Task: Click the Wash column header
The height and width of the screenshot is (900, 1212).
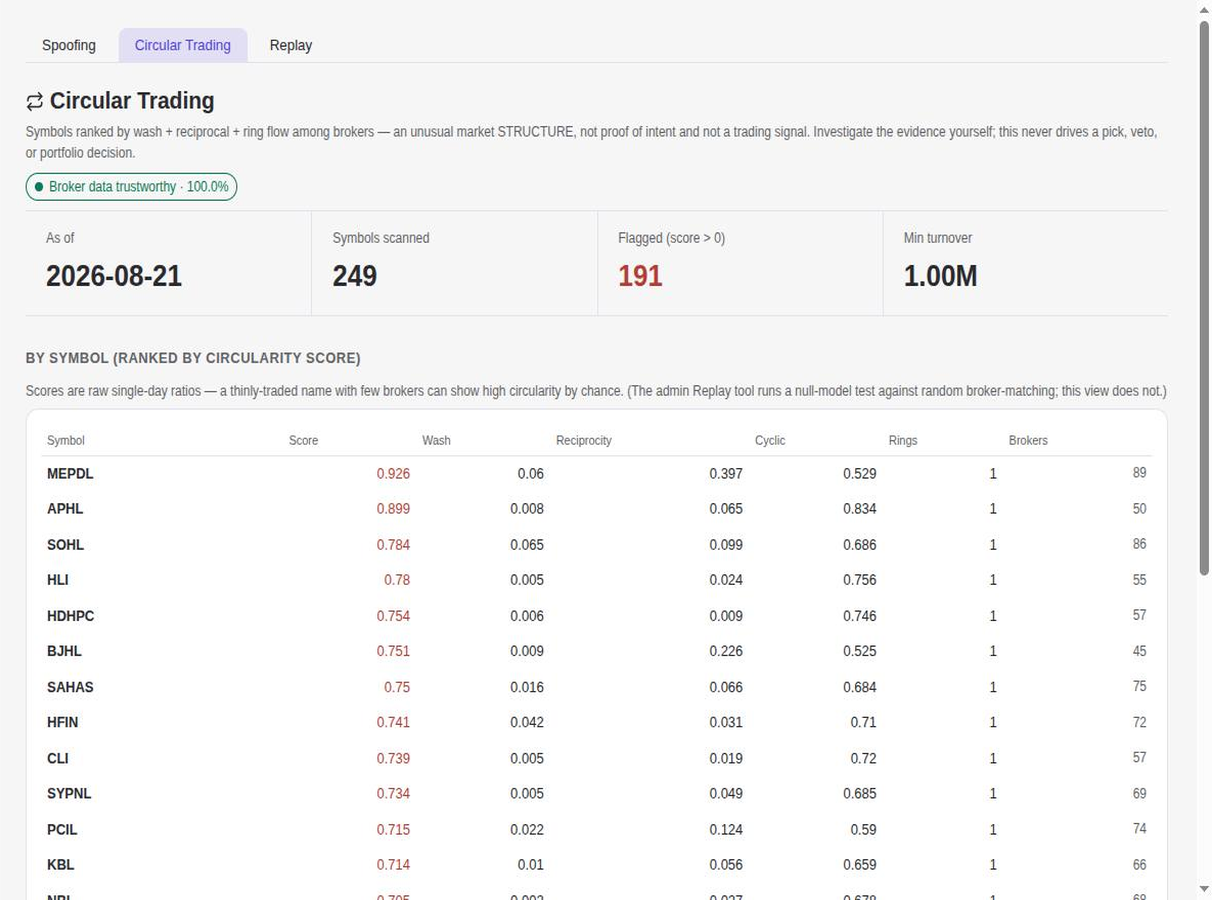Action: [x=436, y=440]
